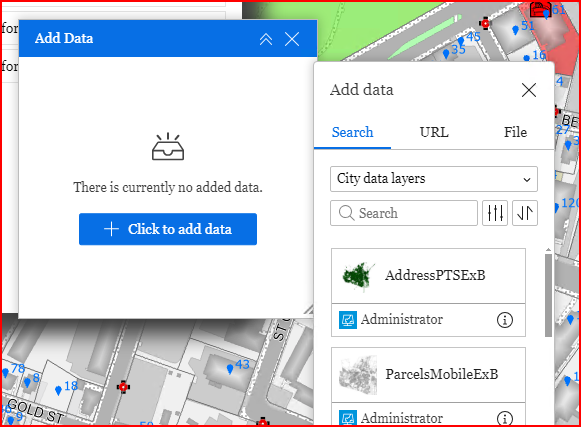Click the 'There is currently no added data.' message
Screen dimensions: 581x427
[168, 188]
